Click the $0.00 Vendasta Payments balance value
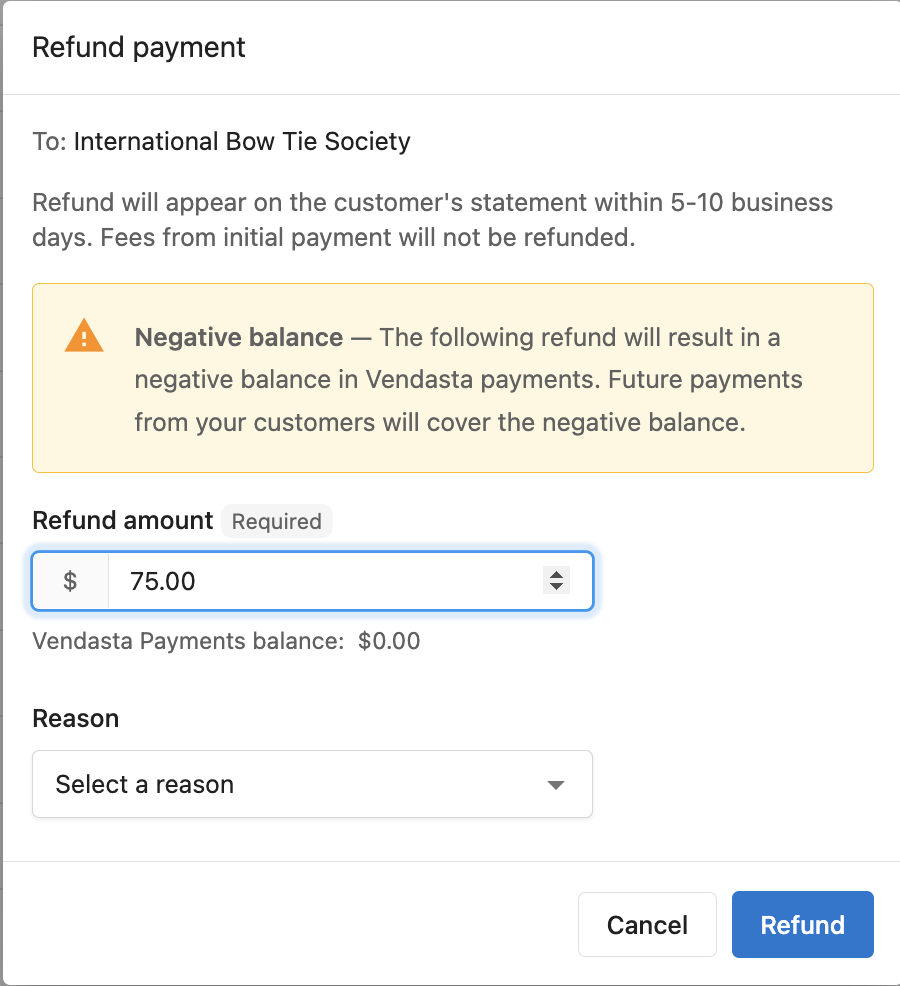Image resolution: width=900 pixels, height=986 pixels. click(x=389, y=641)
